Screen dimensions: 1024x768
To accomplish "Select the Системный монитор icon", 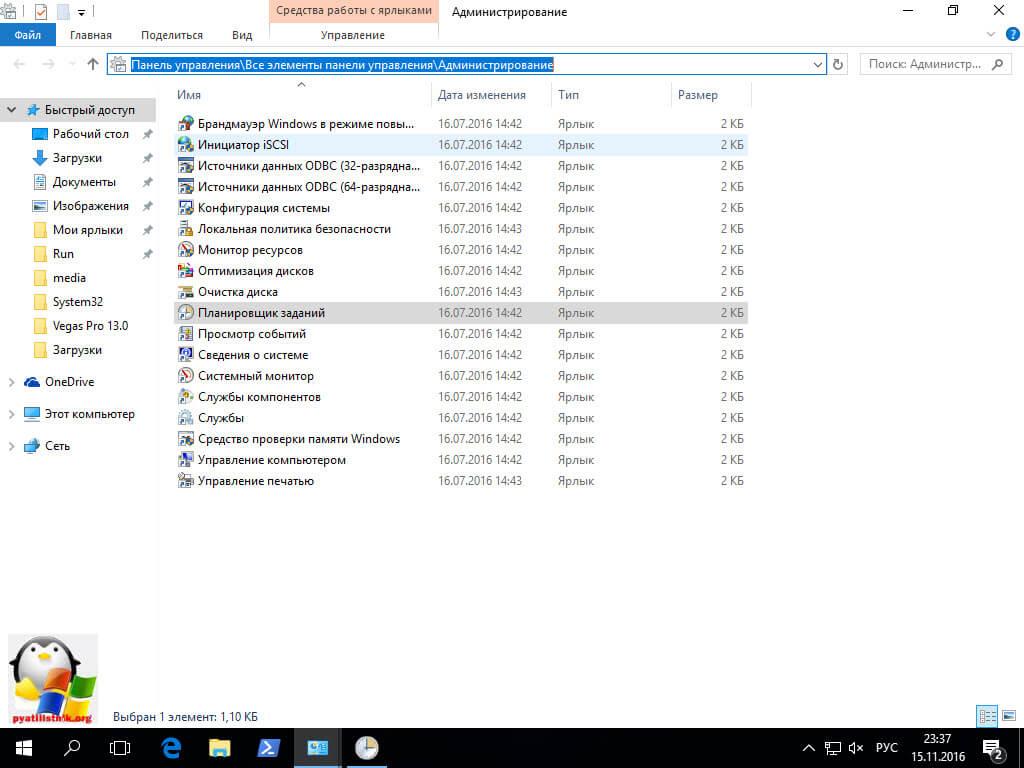I will (x=186, y=376).
